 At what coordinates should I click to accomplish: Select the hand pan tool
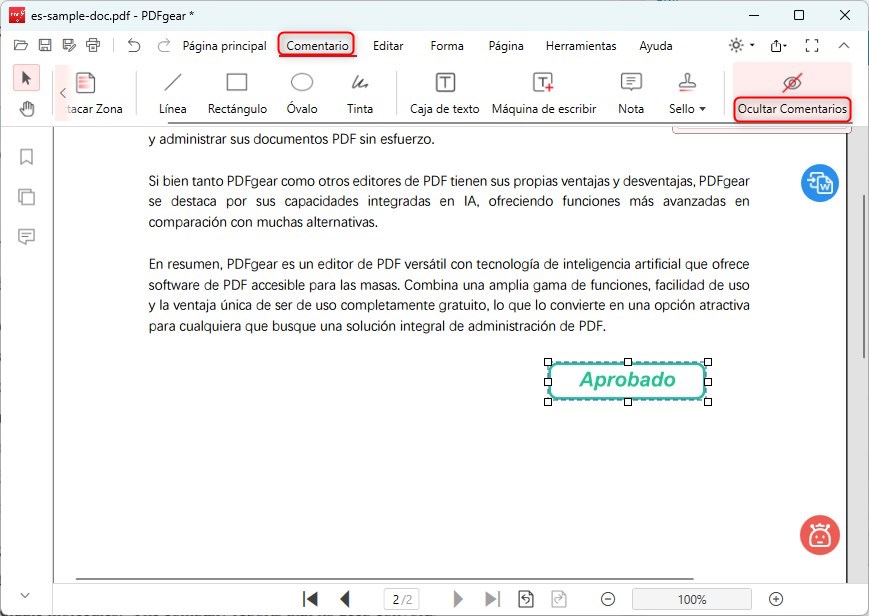pos(26,108)
